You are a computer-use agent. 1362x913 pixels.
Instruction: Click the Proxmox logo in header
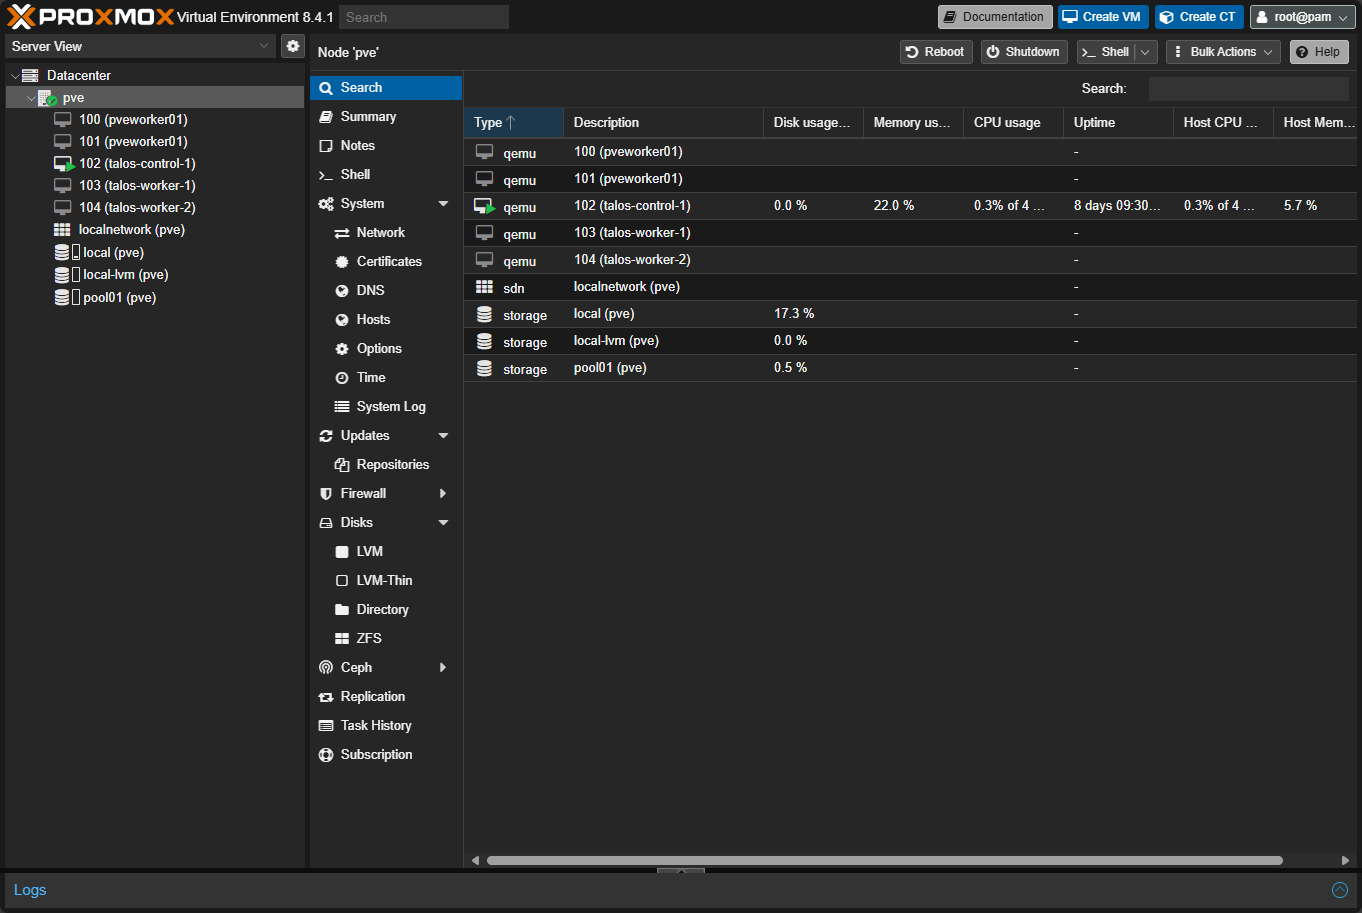coord(90,17)
